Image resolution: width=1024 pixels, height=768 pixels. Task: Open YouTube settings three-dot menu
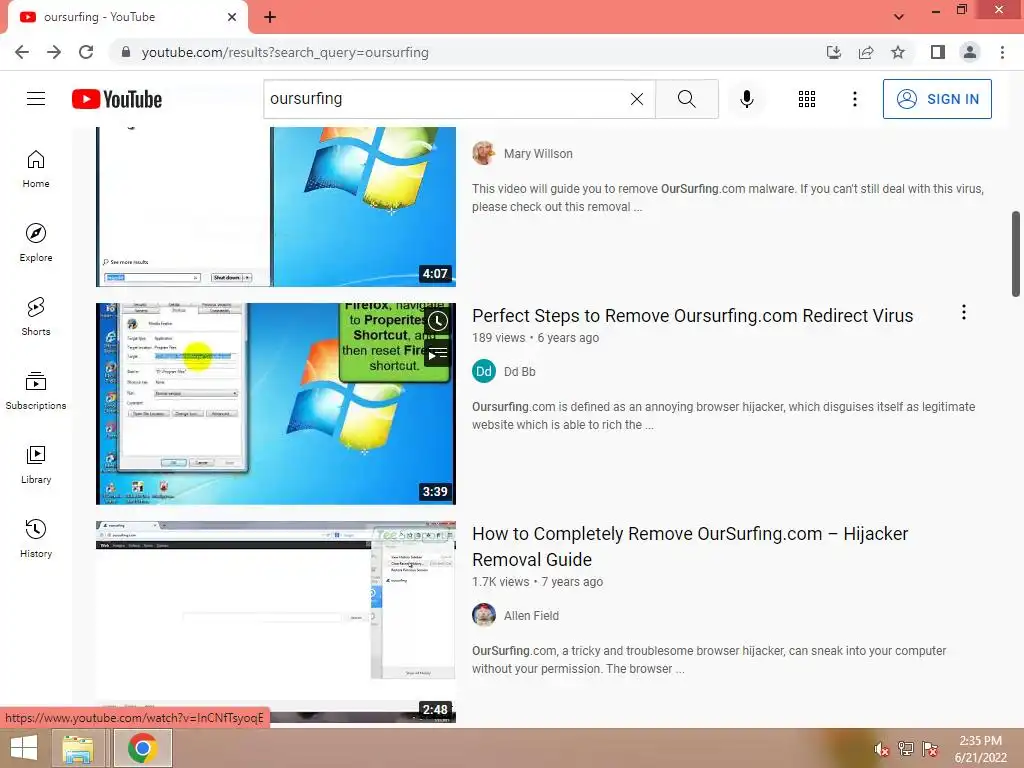[x=854, y=99]
